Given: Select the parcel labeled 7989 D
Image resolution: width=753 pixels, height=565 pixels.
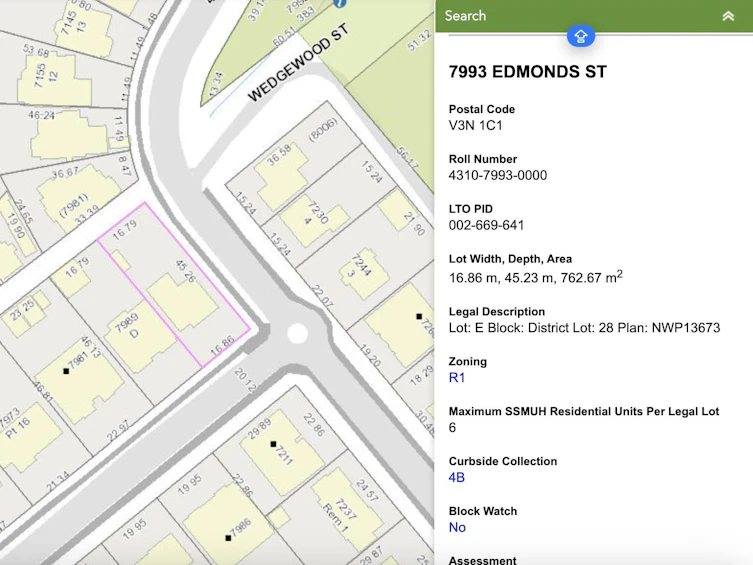Looking at the screenshot, I should (x=139, y=336).
